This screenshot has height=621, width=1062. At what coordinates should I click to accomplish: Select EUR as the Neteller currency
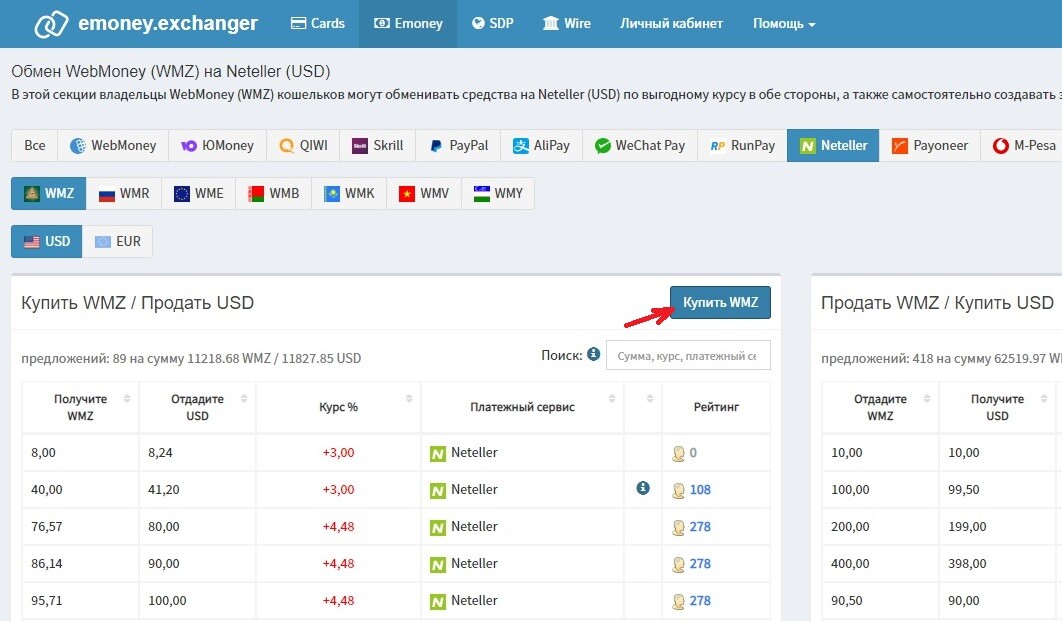[x=117, y=242]
